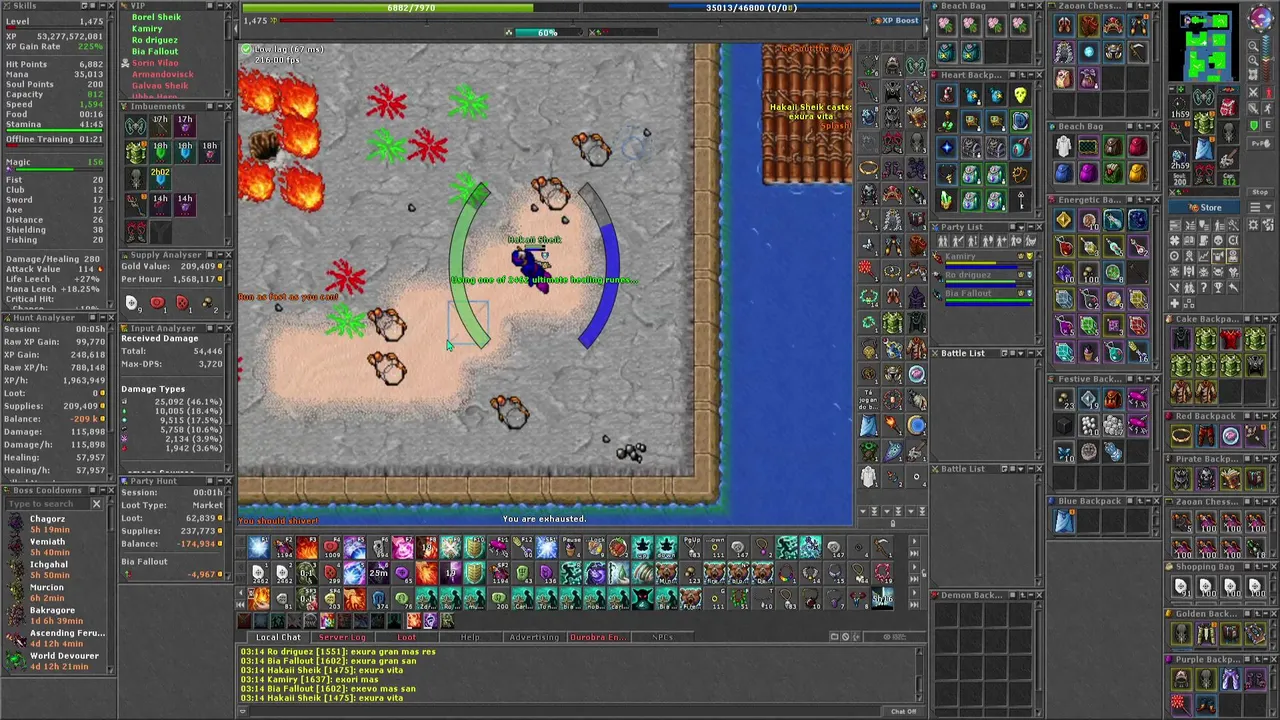Open main menu dropdown beside Store
The width and height of the screenshot is (1280, 720).
coord(1260,207)
